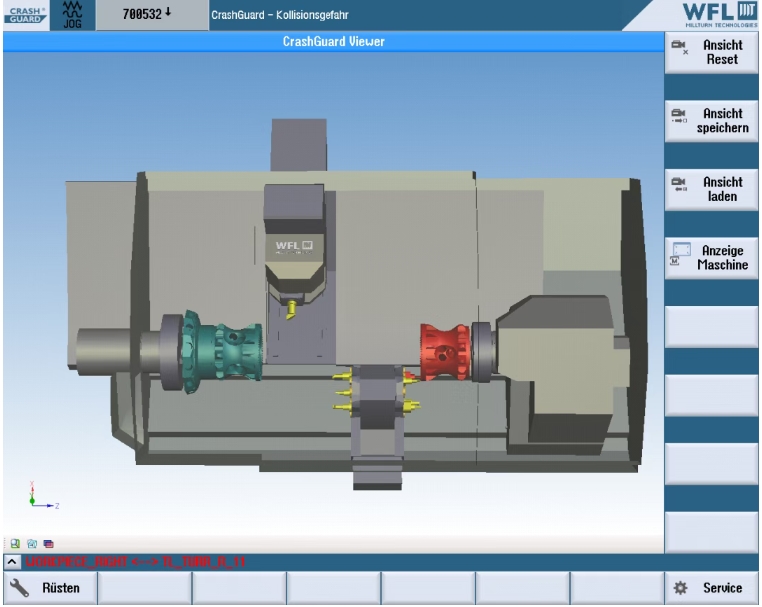
Task: Select the JOG mode icon
Action: coord(72,15)
